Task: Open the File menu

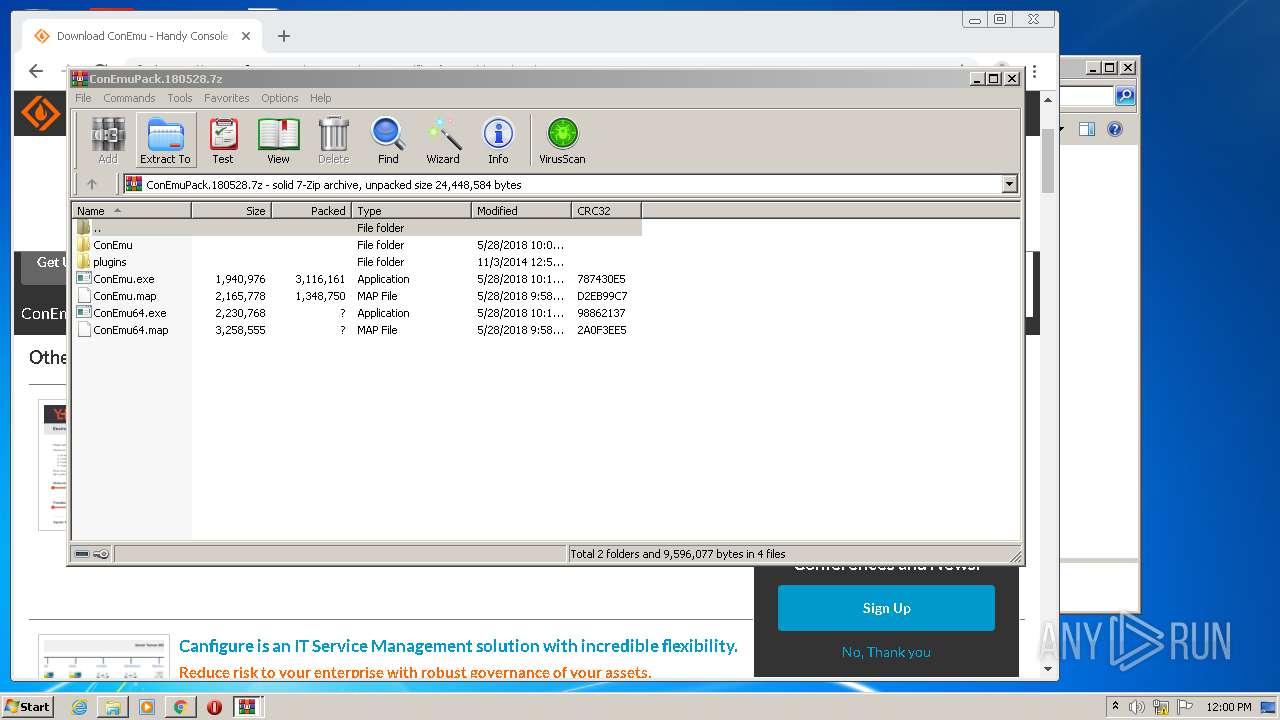Action: point(83,98)
